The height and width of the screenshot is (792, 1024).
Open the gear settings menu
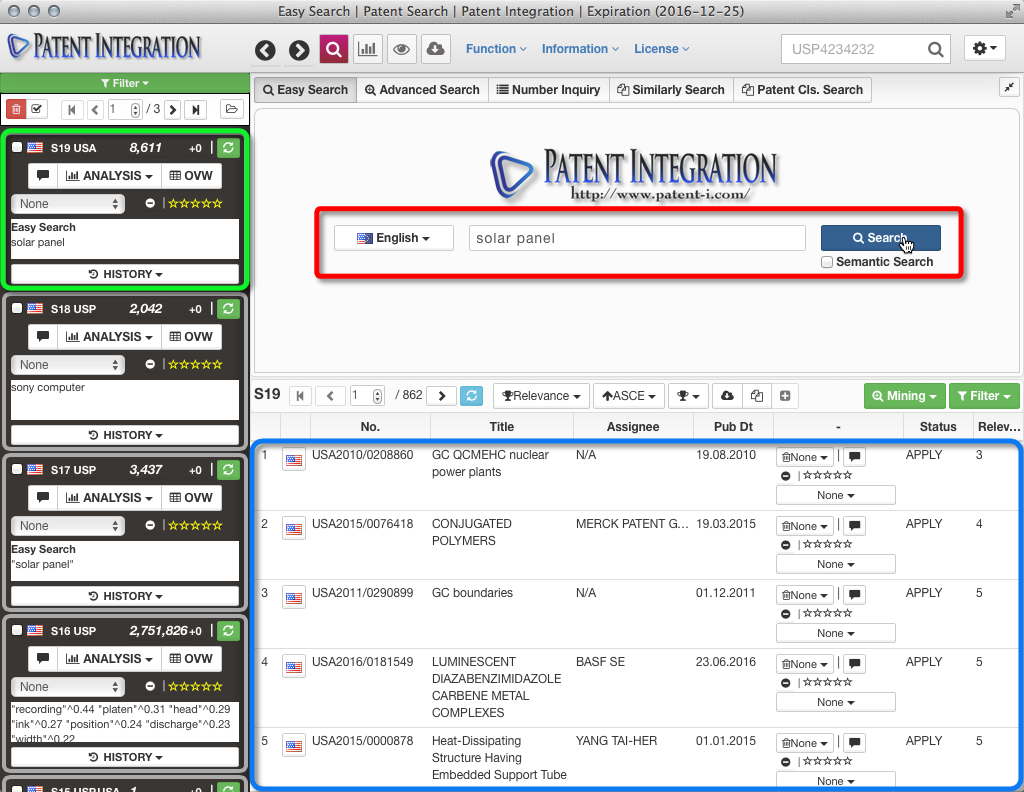984,48
